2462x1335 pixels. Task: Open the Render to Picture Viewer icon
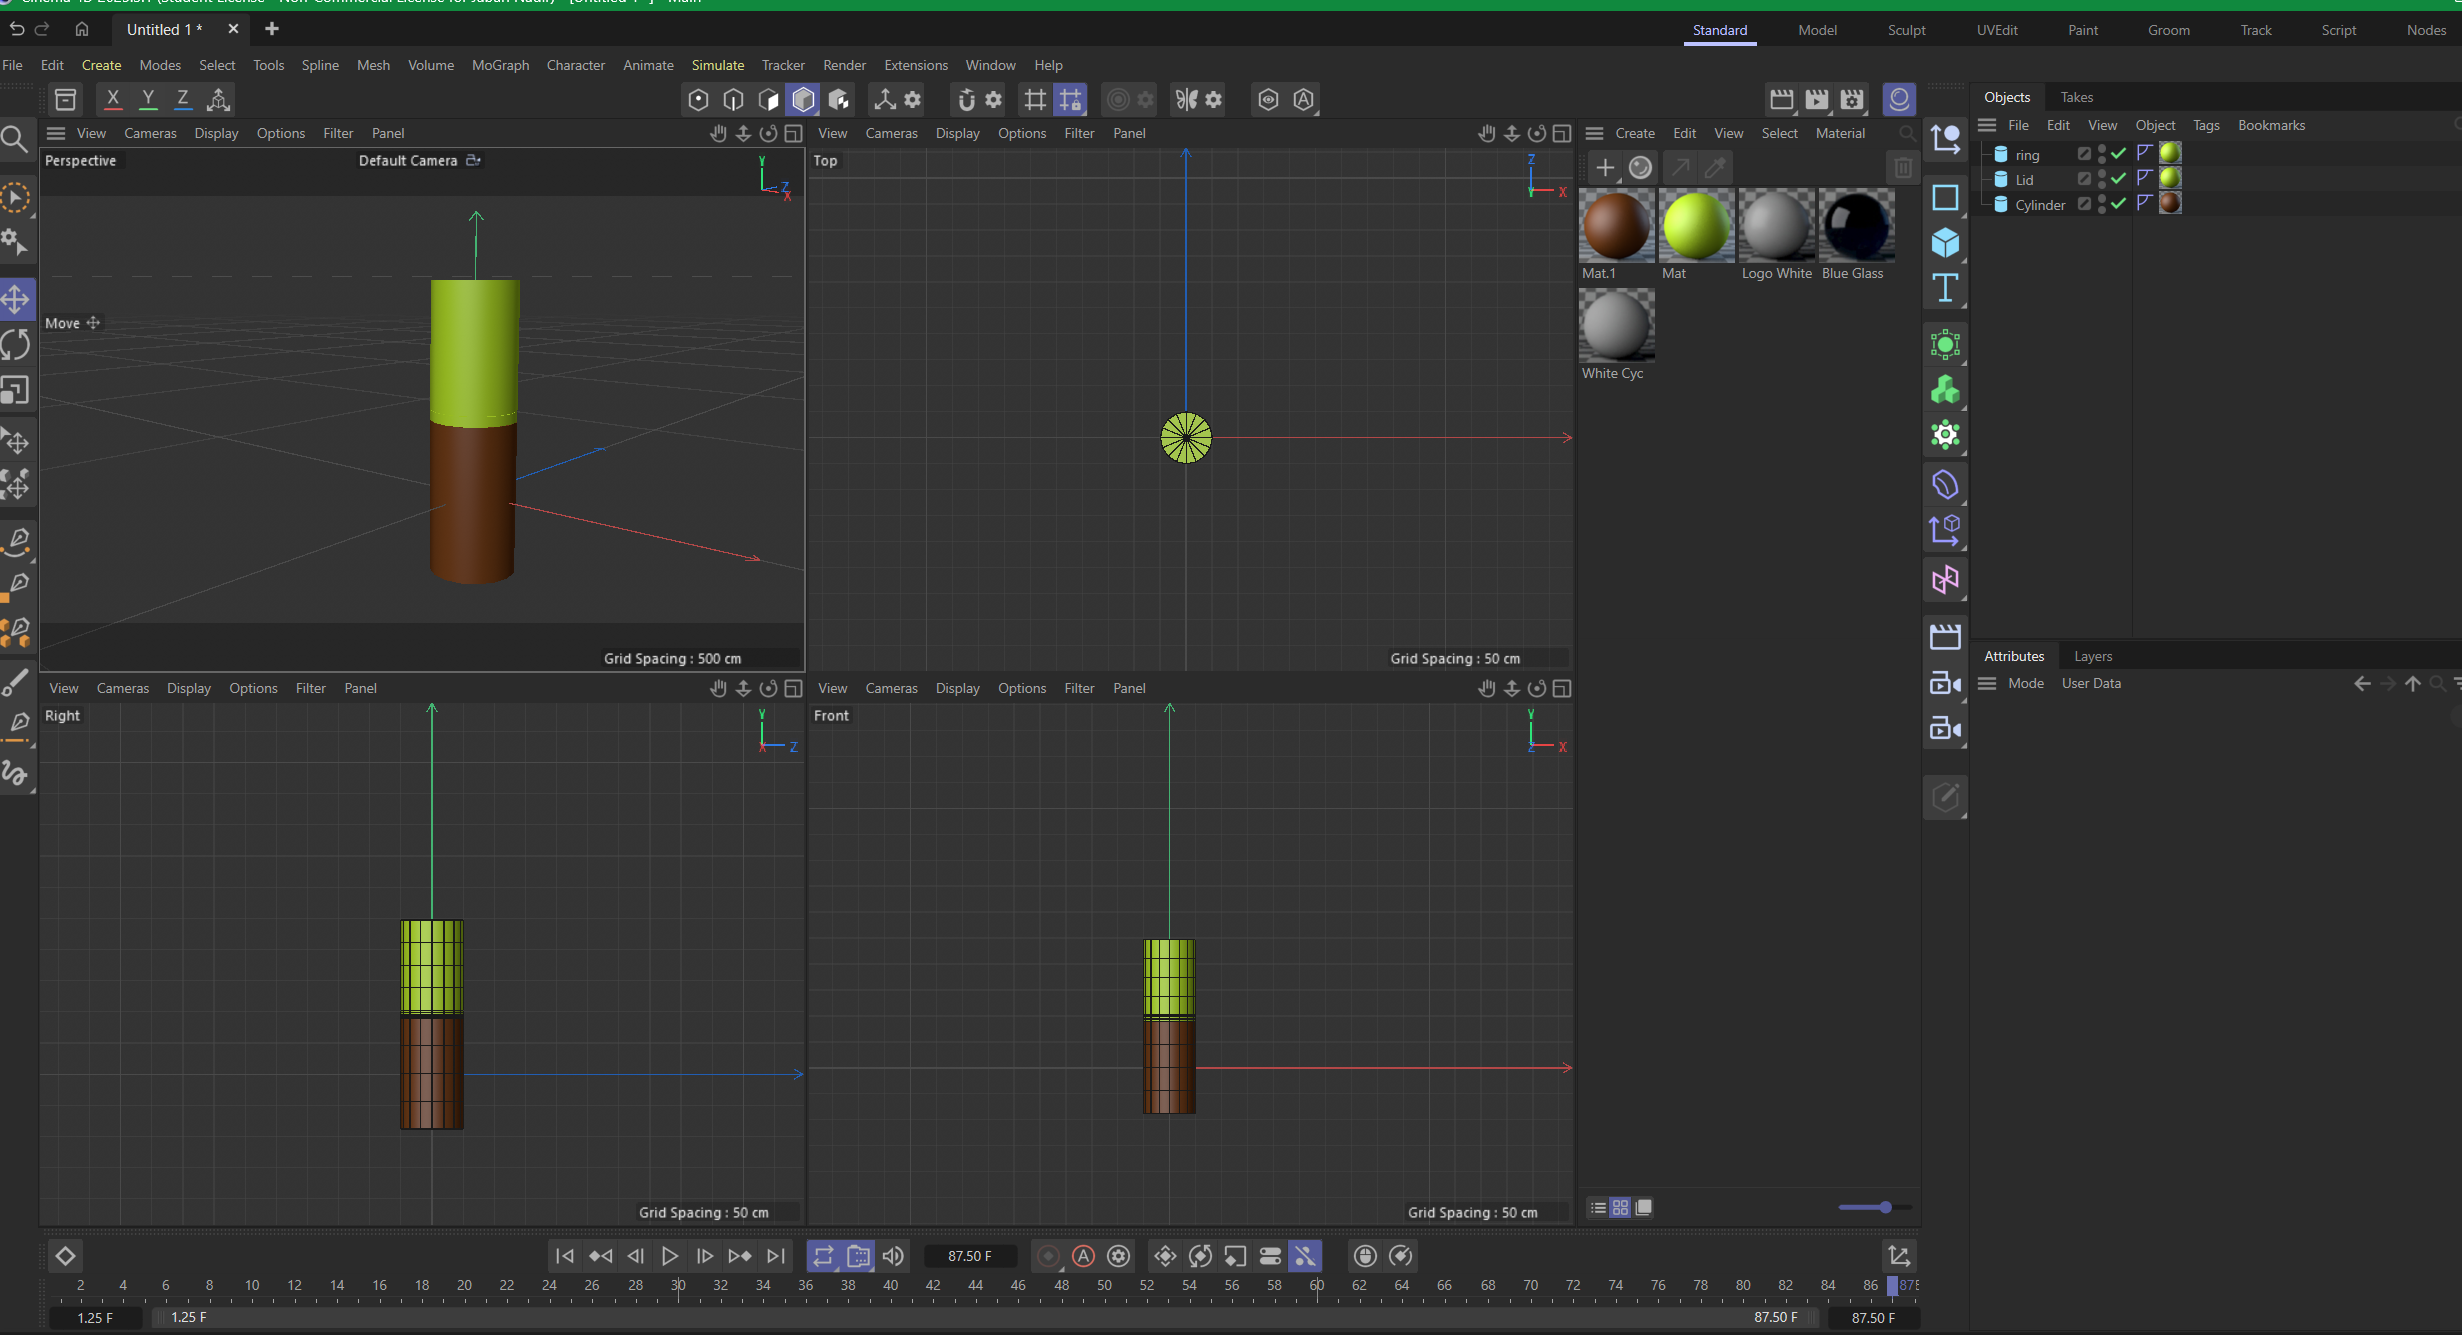(1816, 99)
